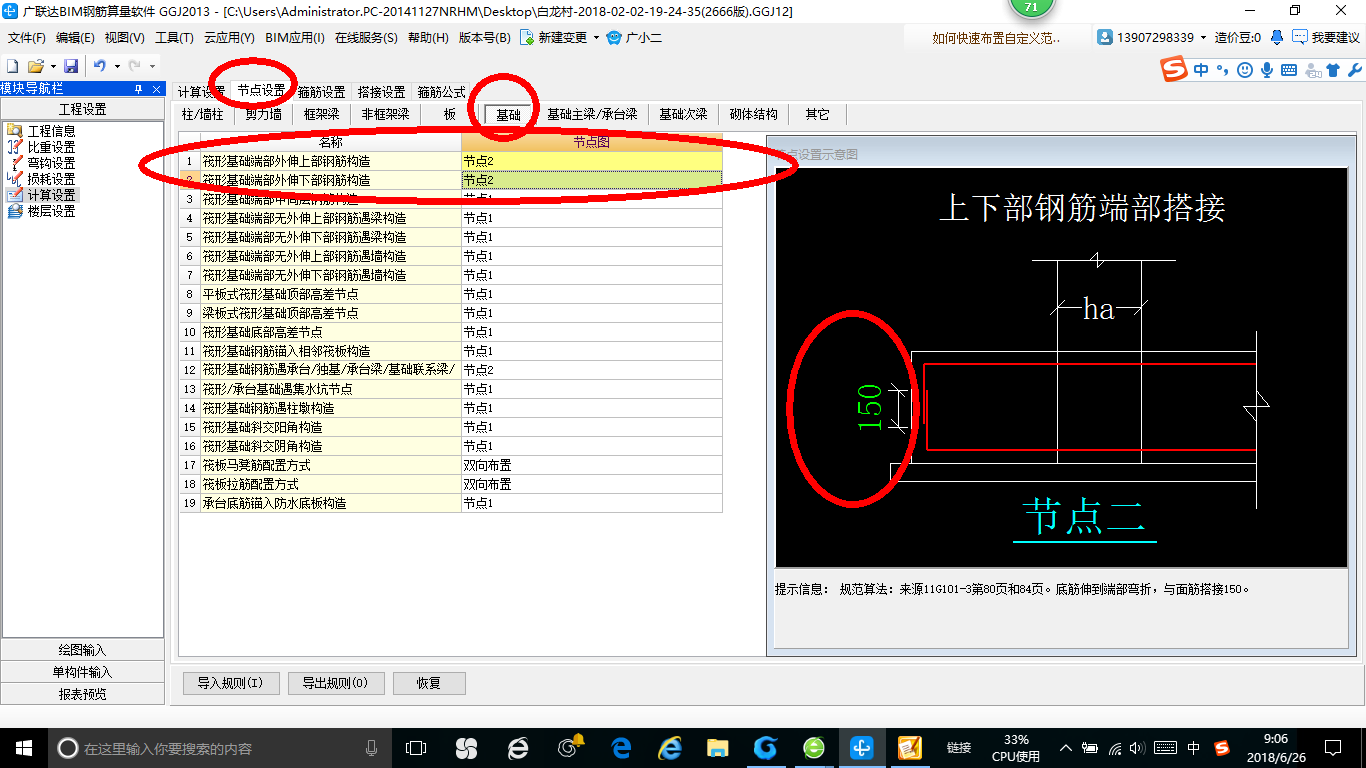Open Microsoft Edge from taskbar
1366x768 pixels.
(x=620, y=748)
